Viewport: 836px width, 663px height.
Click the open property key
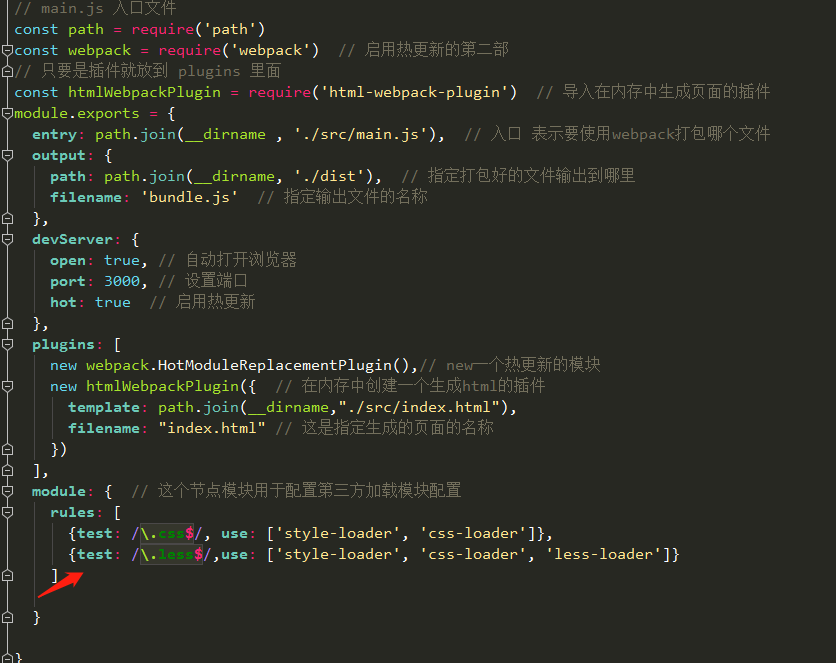68,261
